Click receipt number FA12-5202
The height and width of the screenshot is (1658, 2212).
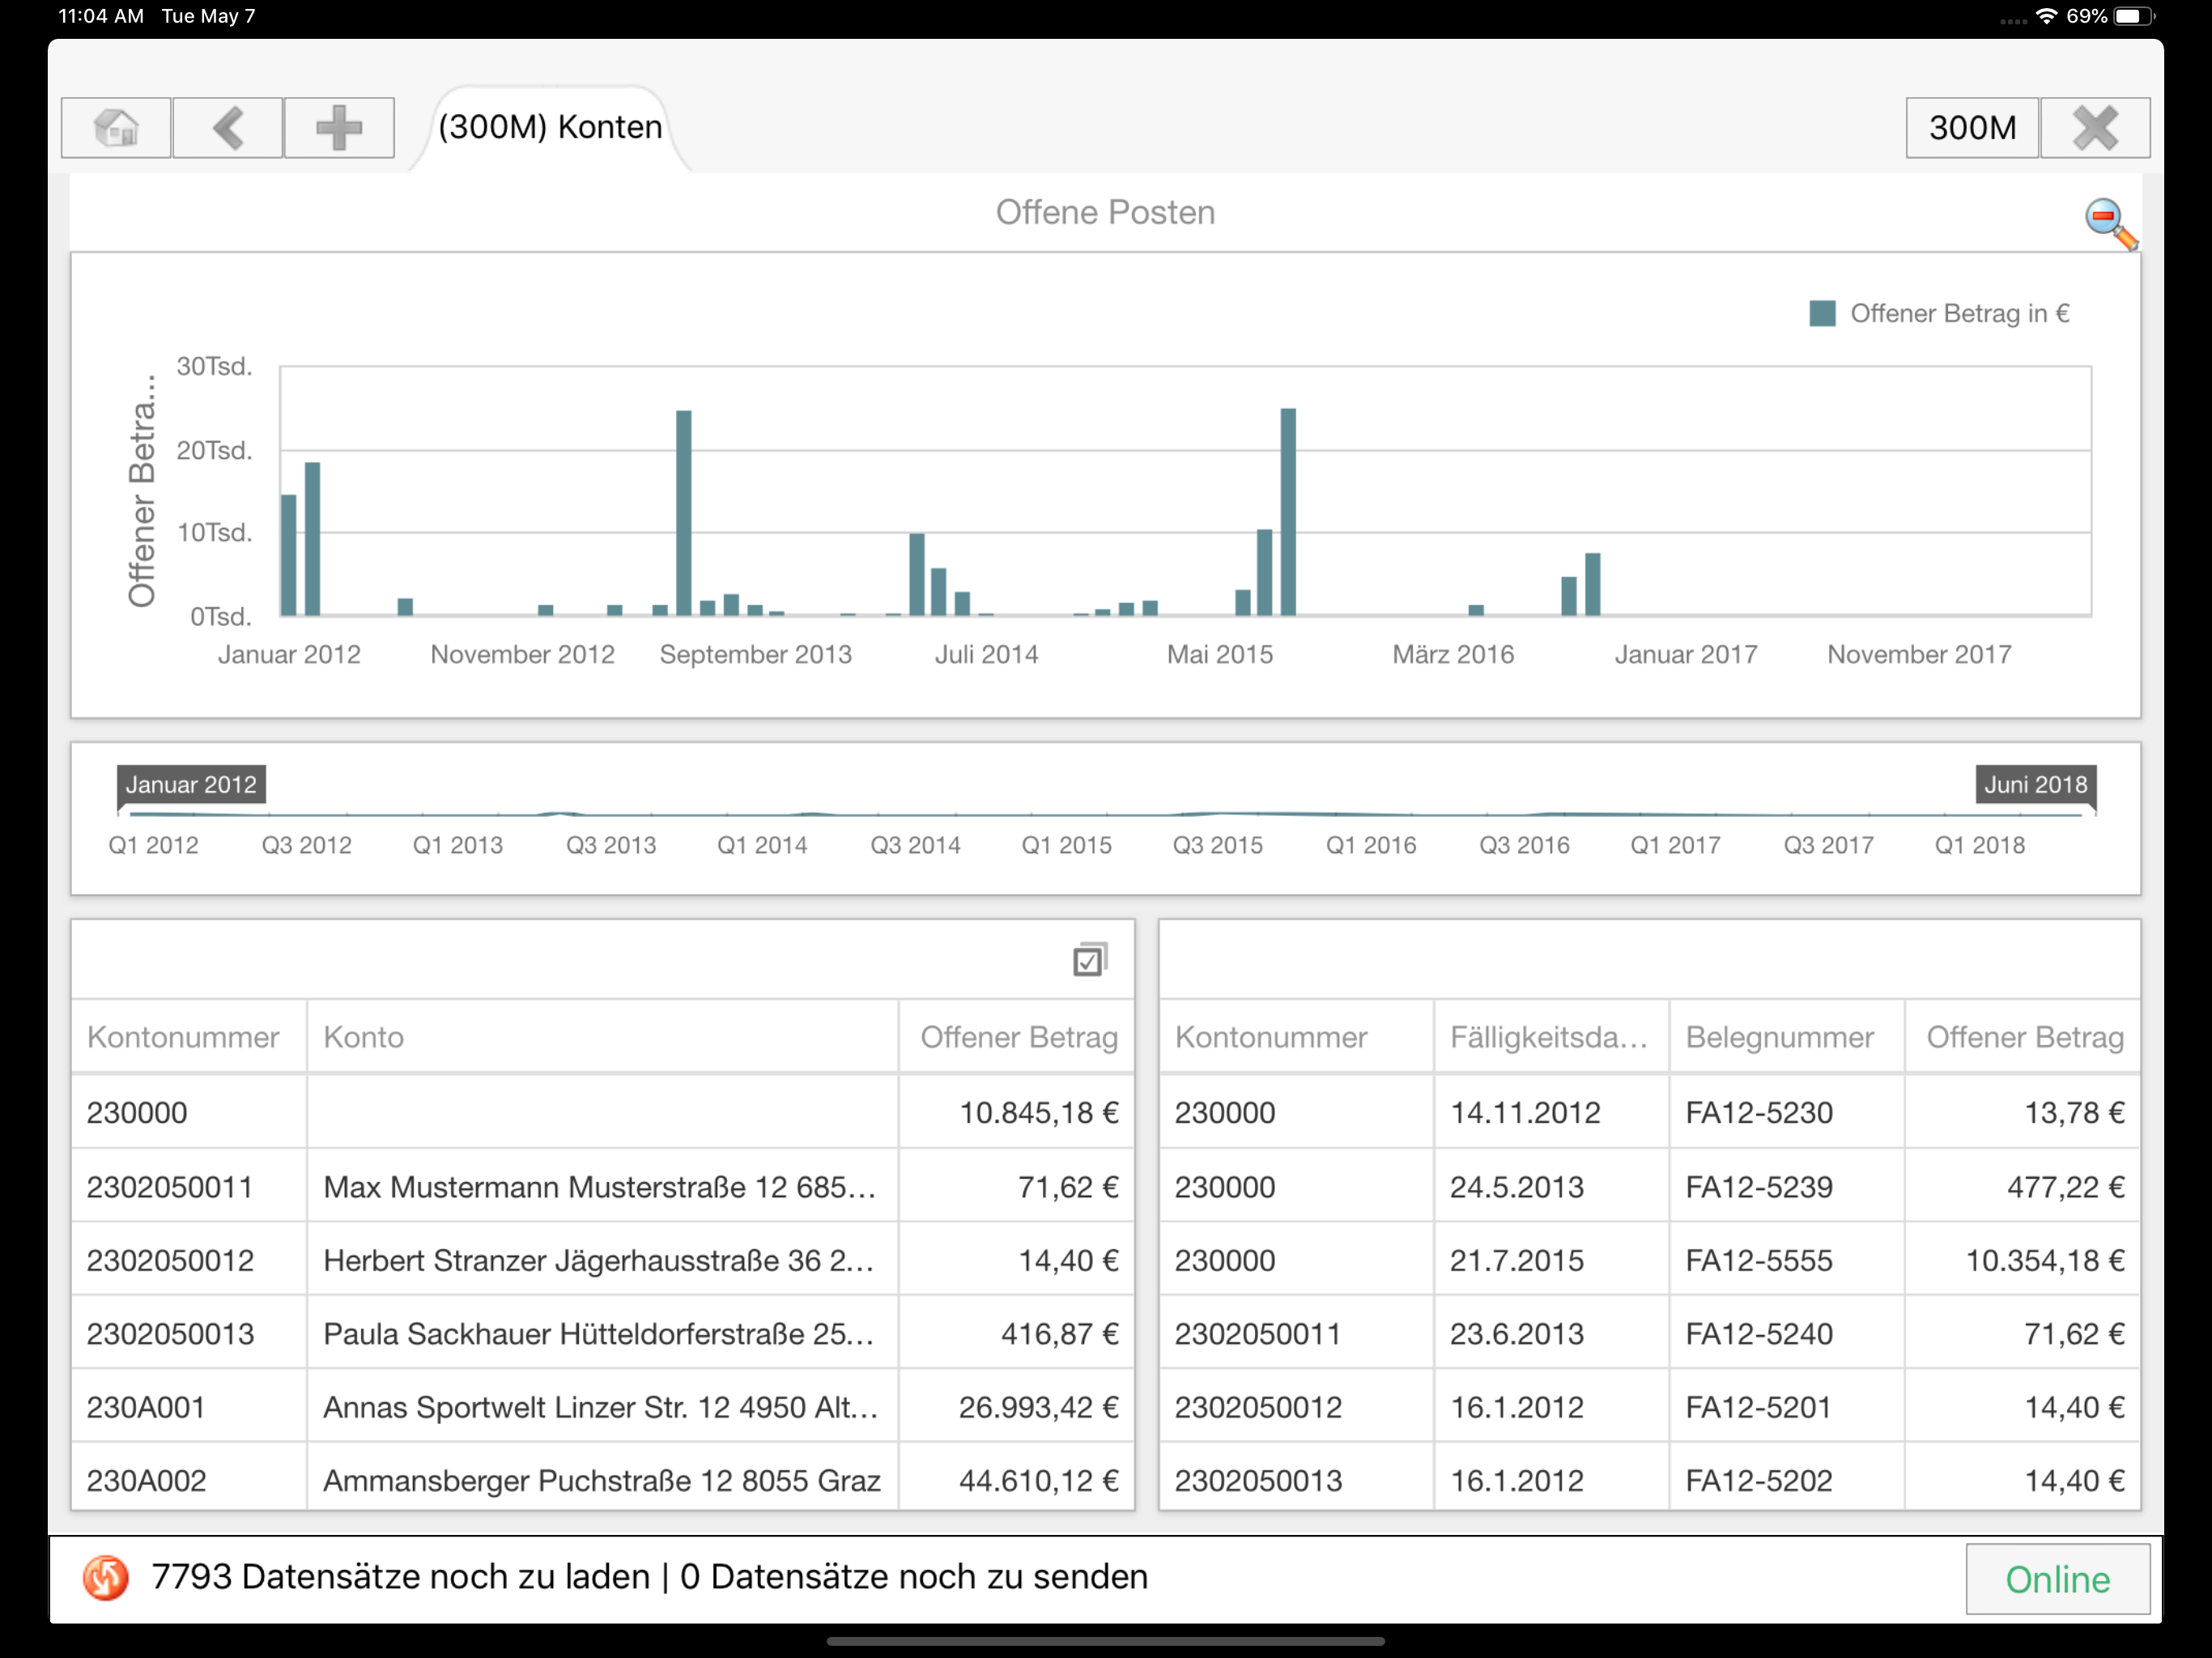pos(1759,1480)
